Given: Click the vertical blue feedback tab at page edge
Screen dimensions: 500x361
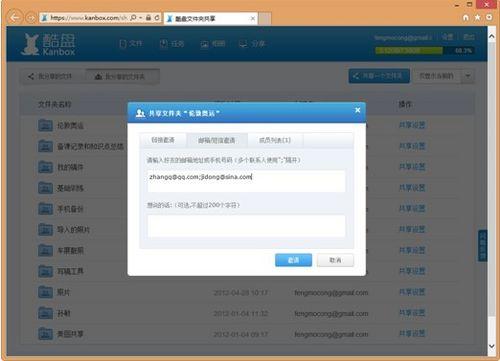Looking at the screenshot, I should click(483, 245).
